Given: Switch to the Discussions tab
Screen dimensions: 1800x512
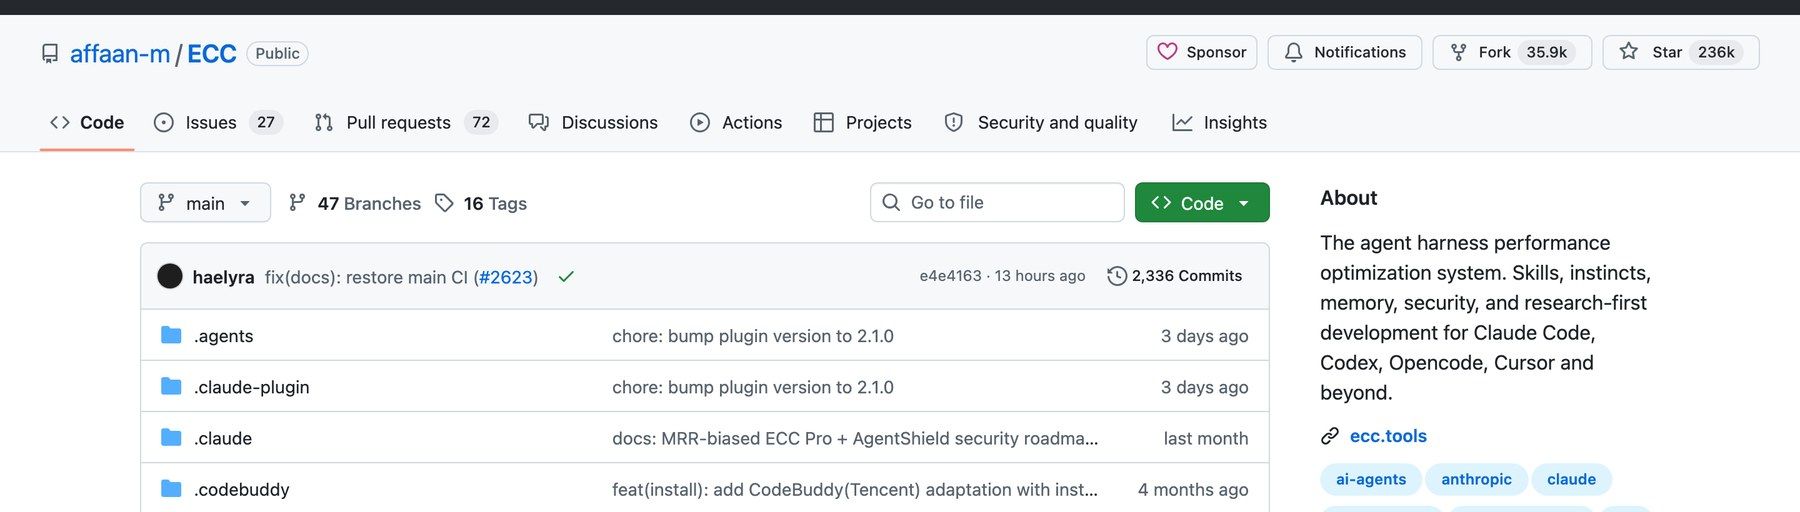Looking at the screenshot, I should pos(593,123).
